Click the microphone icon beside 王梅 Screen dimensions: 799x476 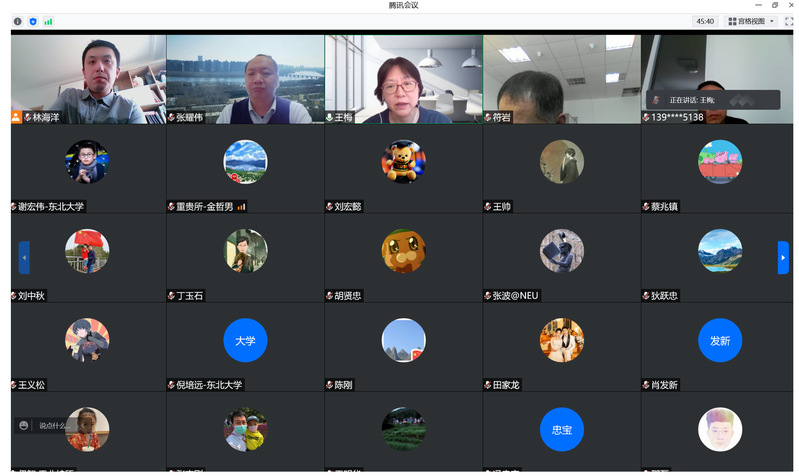point(330,117)
